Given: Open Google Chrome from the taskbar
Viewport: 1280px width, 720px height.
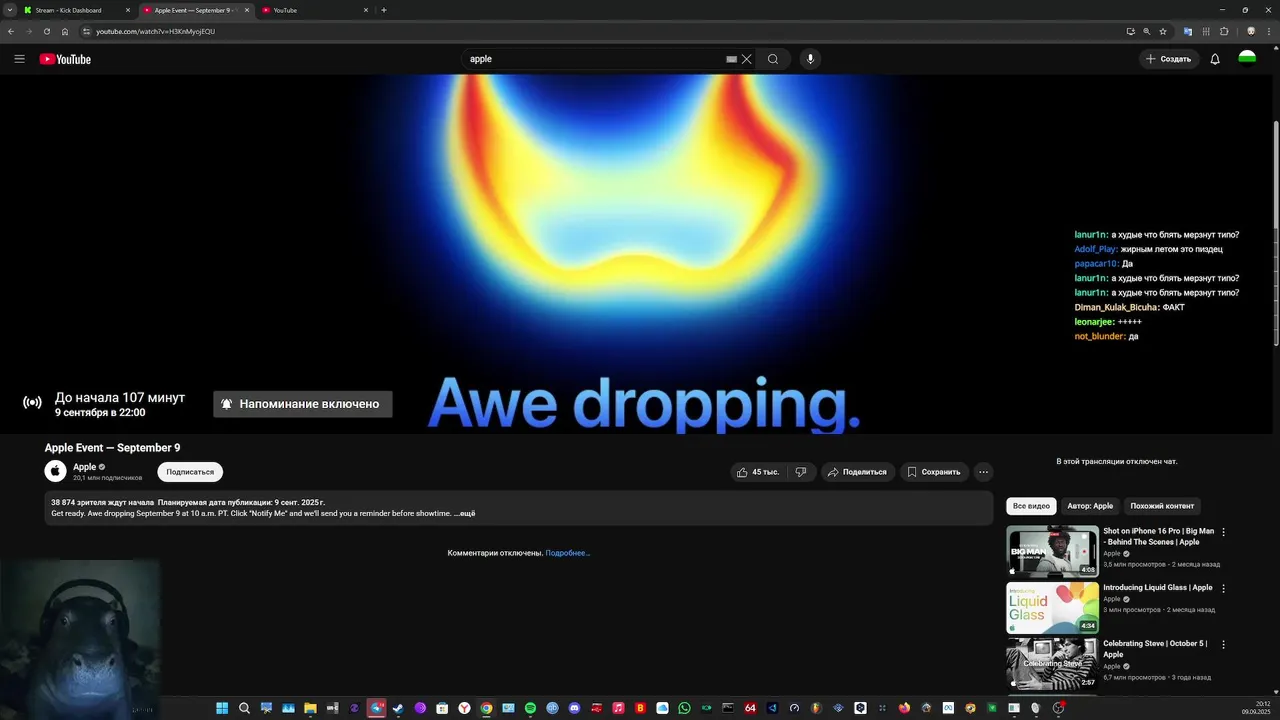Looking at the screenshot, I should 486,708.
